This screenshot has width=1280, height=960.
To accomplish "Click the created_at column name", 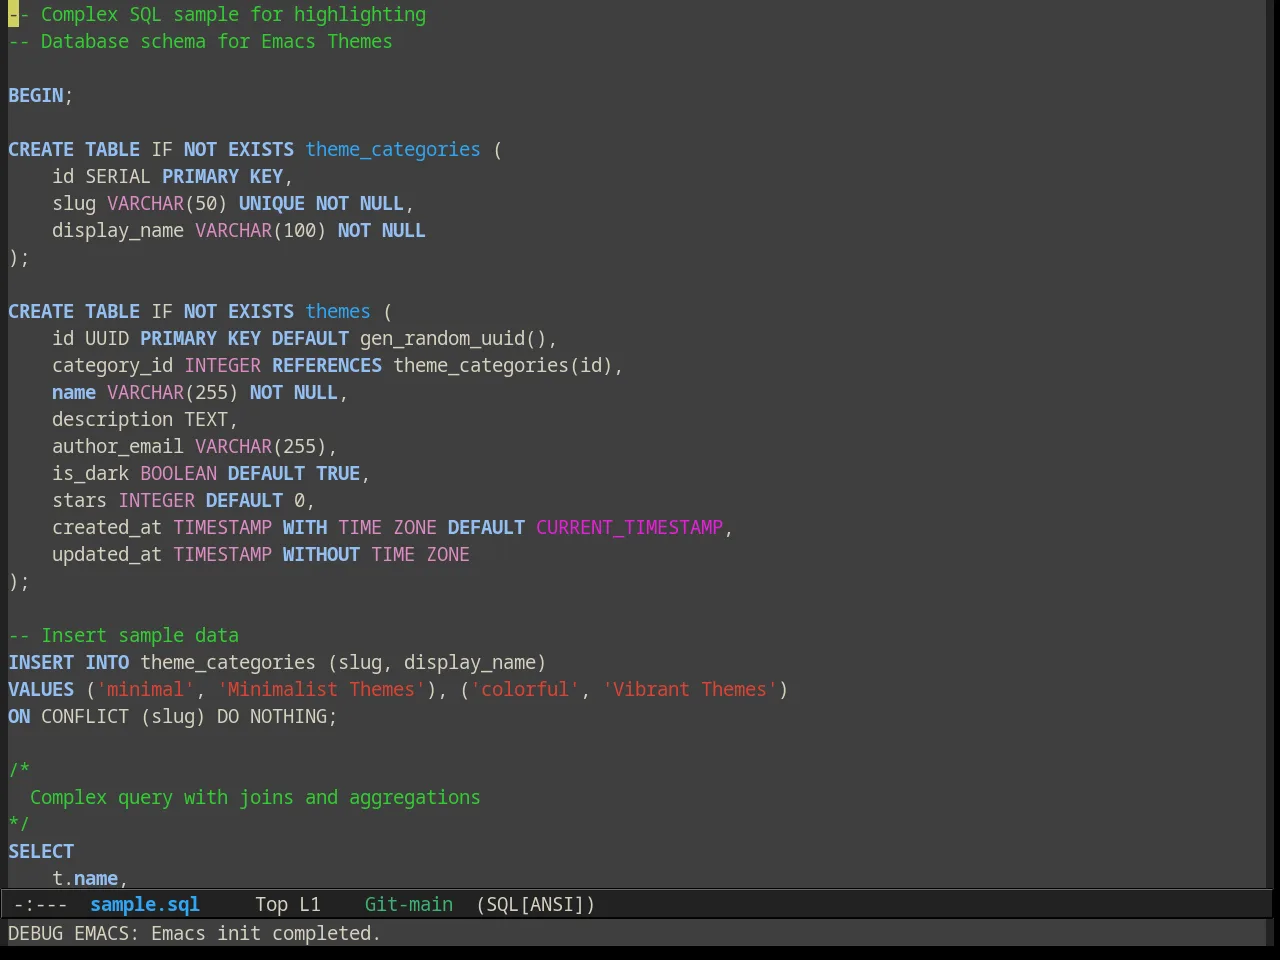I will [107, 527].
